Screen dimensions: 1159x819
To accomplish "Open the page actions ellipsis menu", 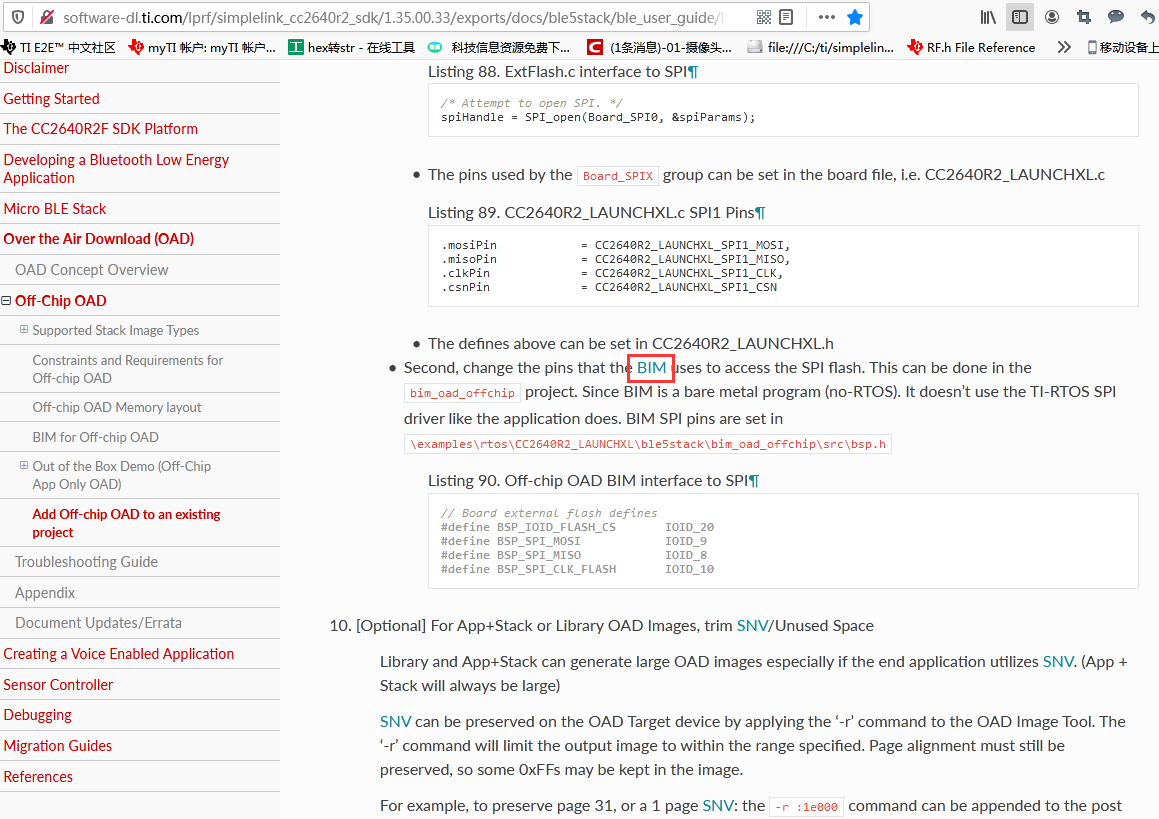I will [827, 16].
